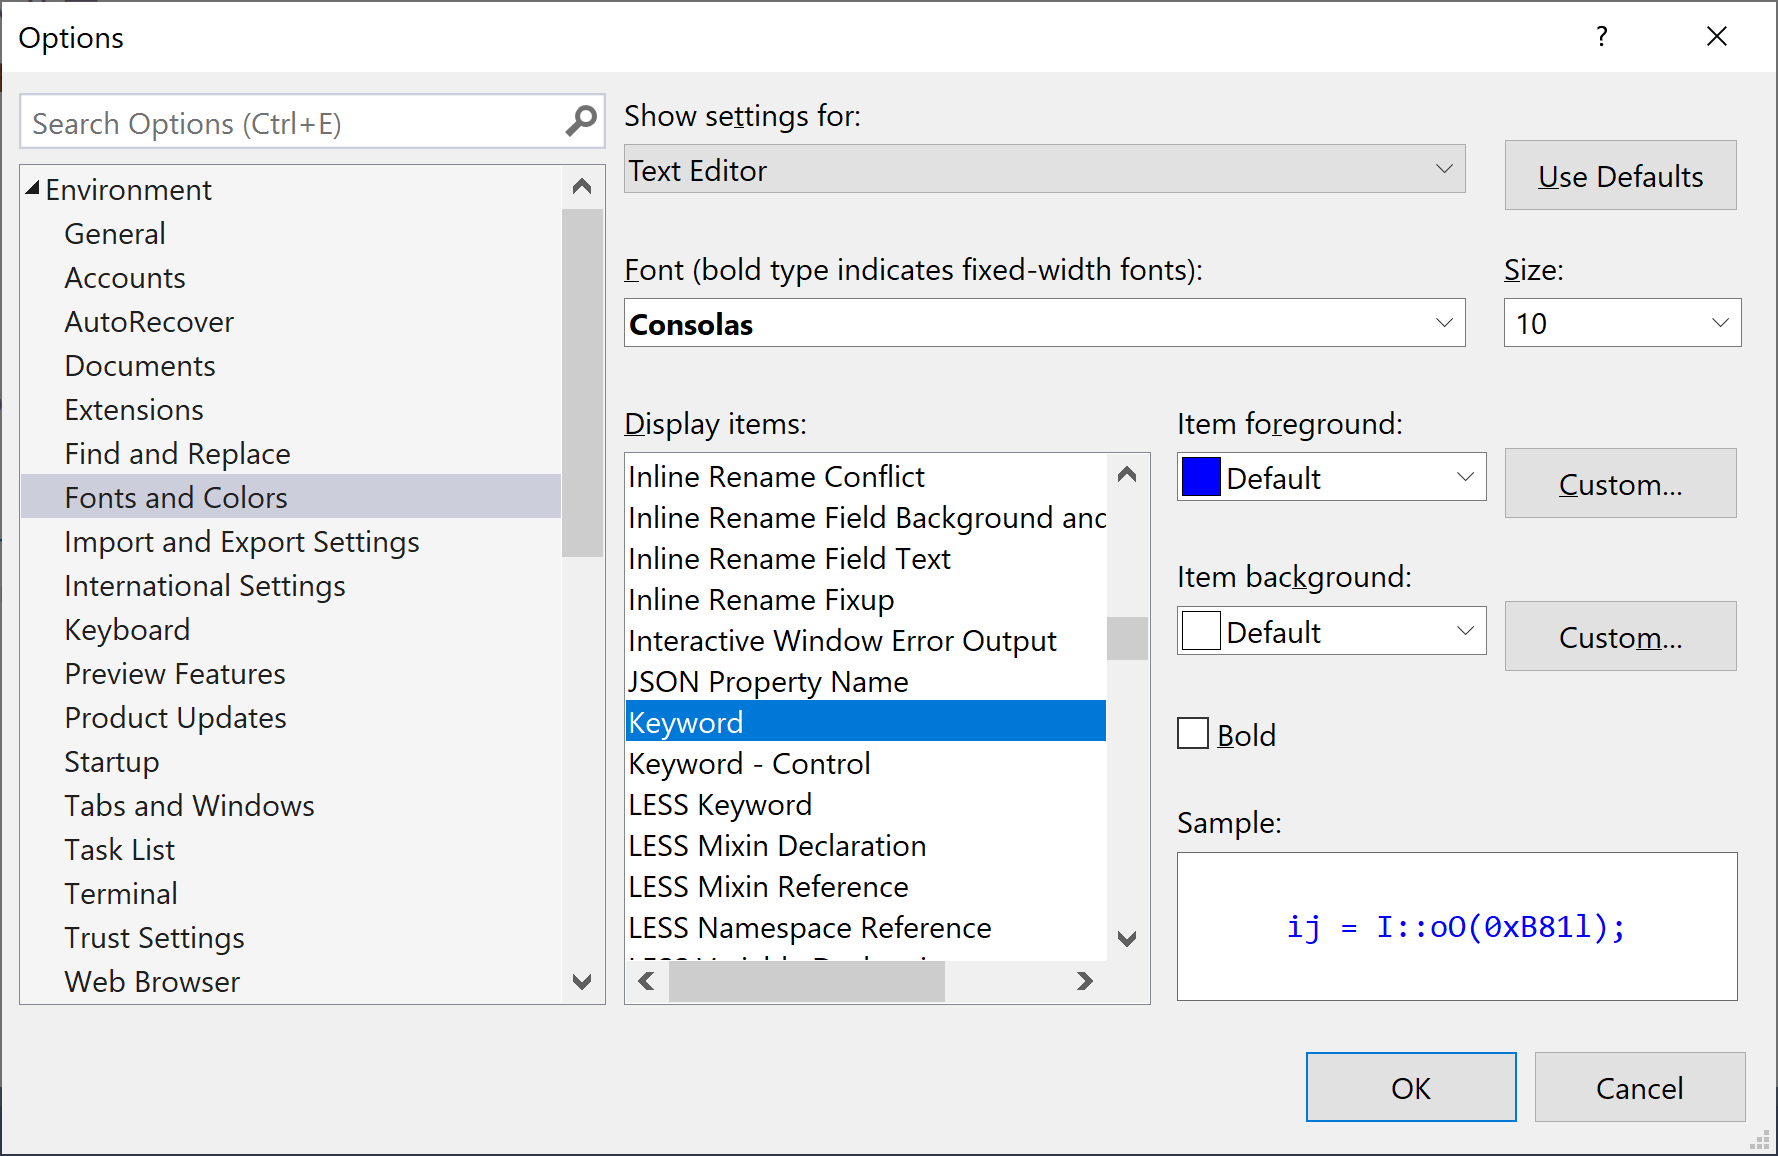
Task: Select General in the options tree
Action: click(x=115, y=233)
